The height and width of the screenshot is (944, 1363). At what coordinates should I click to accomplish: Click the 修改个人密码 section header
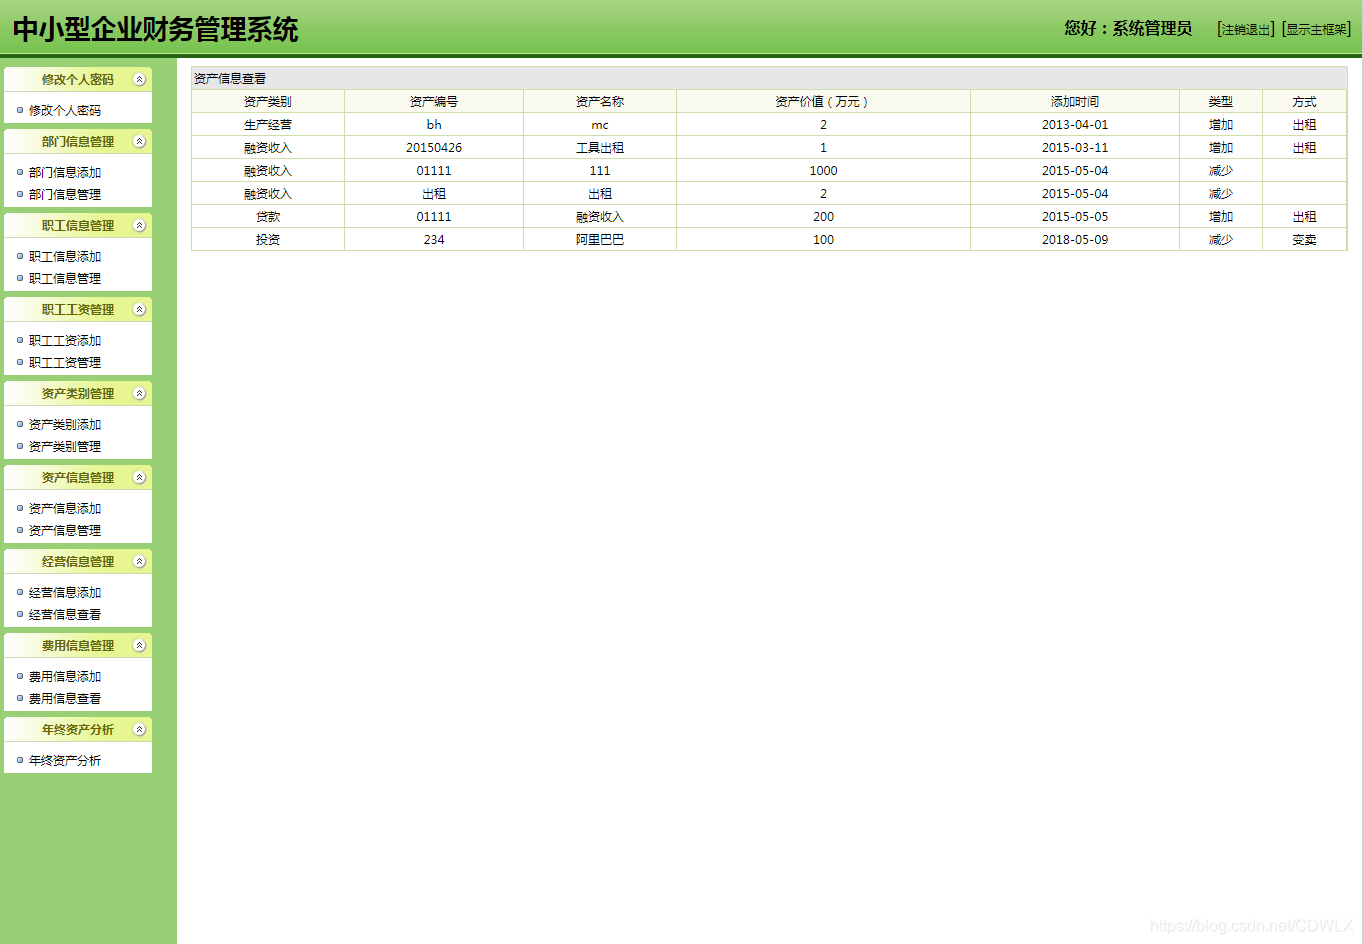[78, 80]
